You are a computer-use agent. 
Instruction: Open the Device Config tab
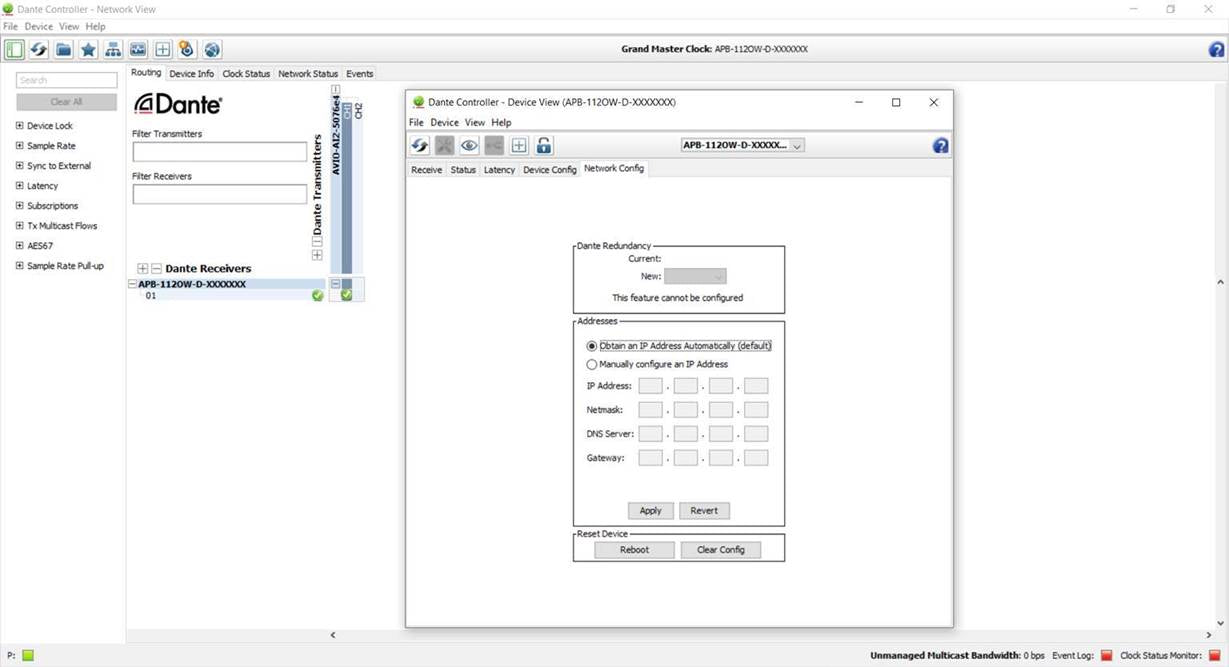point(549,170)
